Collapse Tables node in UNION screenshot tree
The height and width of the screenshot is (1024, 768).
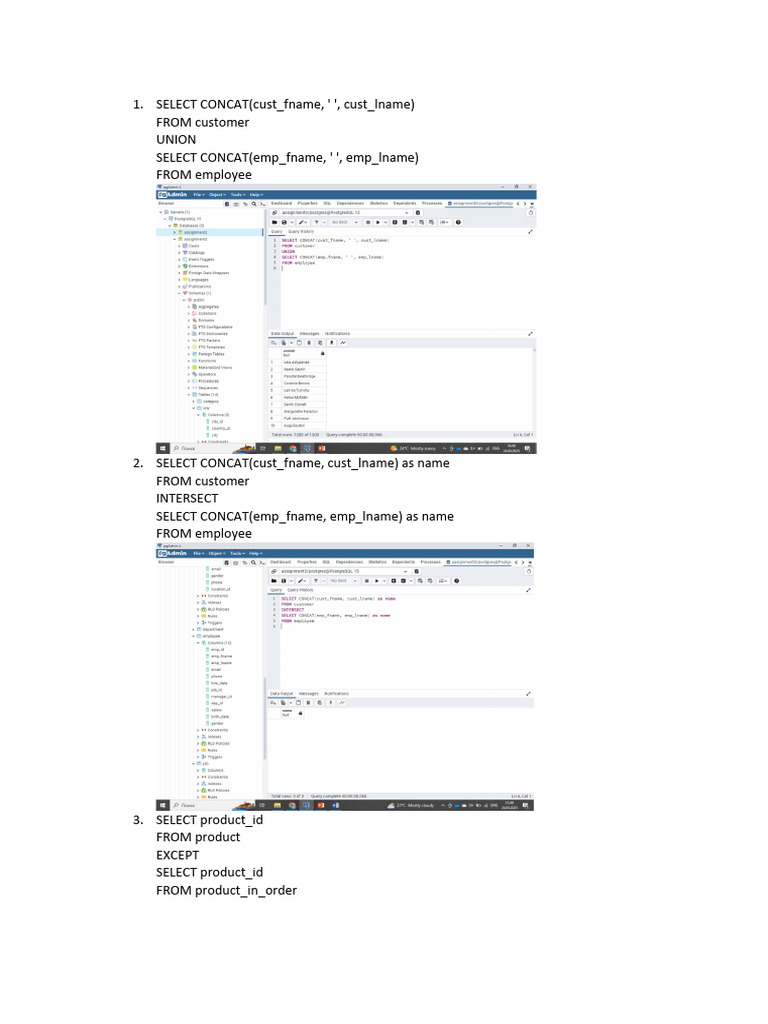(189, 394)
